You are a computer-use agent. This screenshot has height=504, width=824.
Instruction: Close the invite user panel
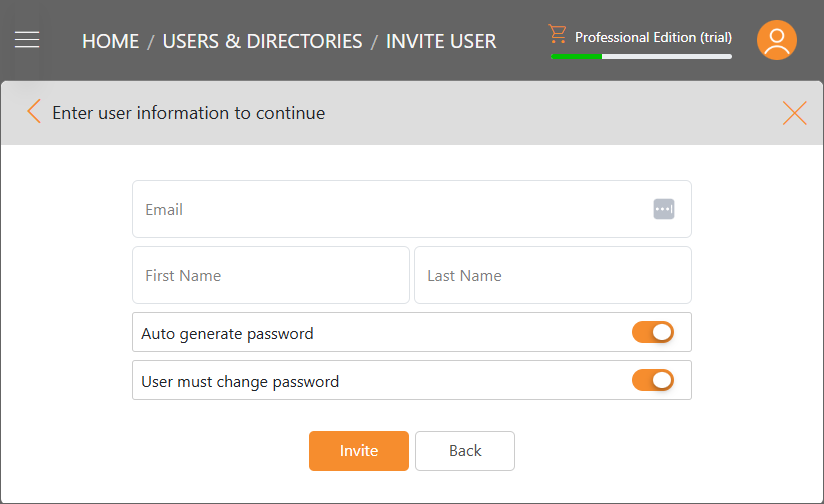[x=795, y=113]
